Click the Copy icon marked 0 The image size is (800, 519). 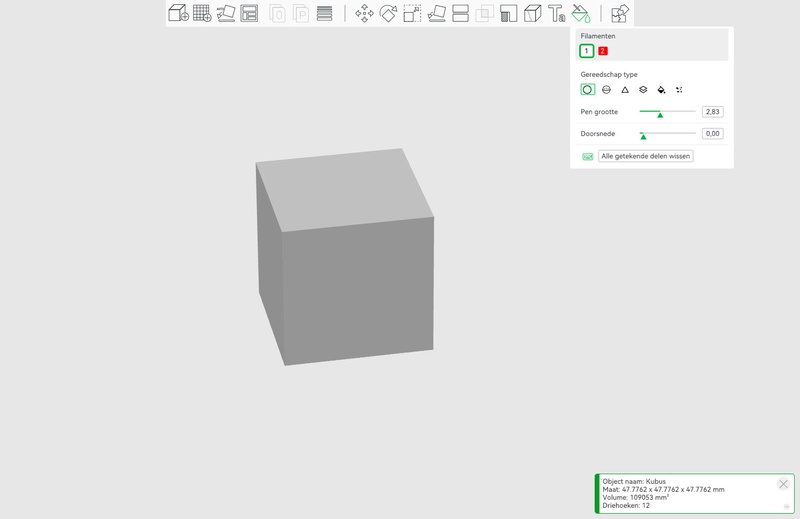[277, 13]
